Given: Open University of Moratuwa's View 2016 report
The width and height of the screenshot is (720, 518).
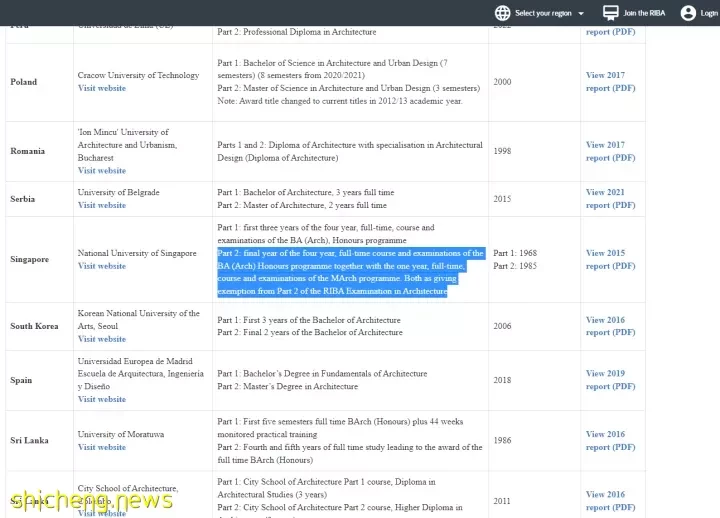Looking at the screenshot, I should click(x=610, y=440).
